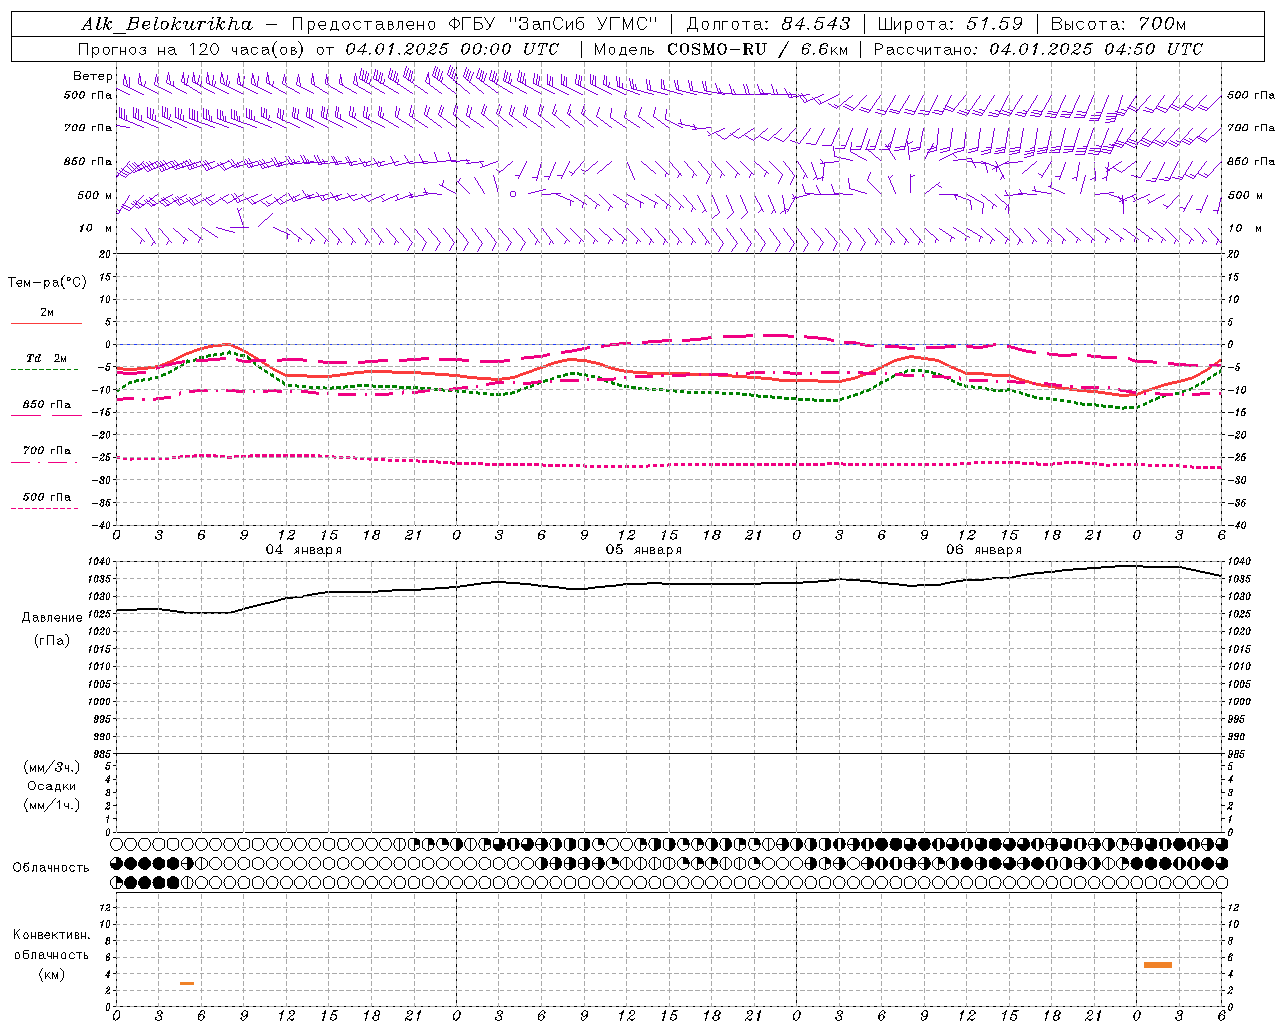Click the Высота: 700м header field
The height and width of the screenshot is (1024, 1280).
click(x=1118, y=24)
